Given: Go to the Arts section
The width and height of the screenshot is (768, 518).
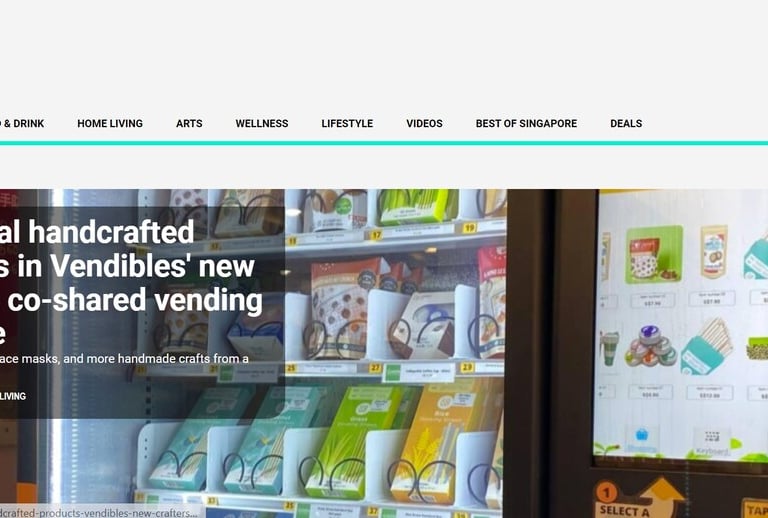Looking at the screenshot, I should [x=189, y=123].
